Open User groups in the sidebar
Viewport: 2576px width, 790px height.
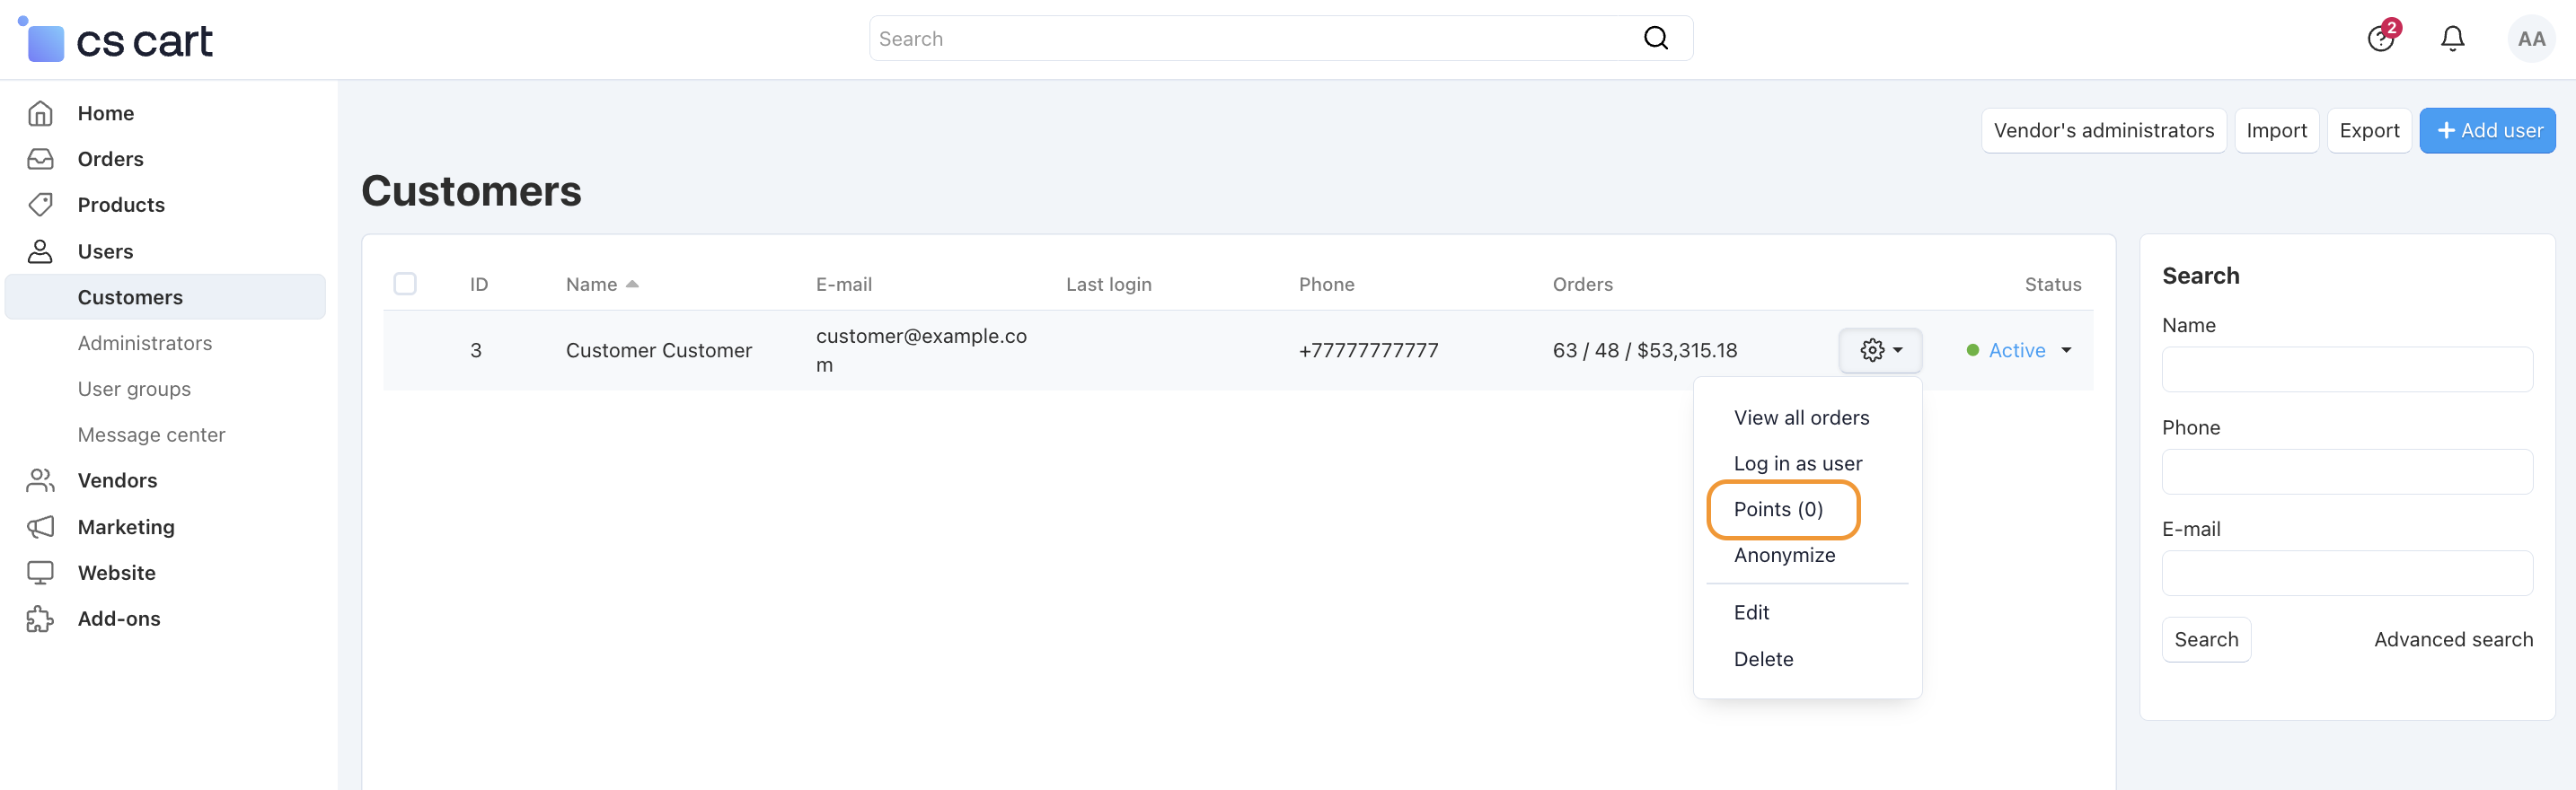click(134, 389)
